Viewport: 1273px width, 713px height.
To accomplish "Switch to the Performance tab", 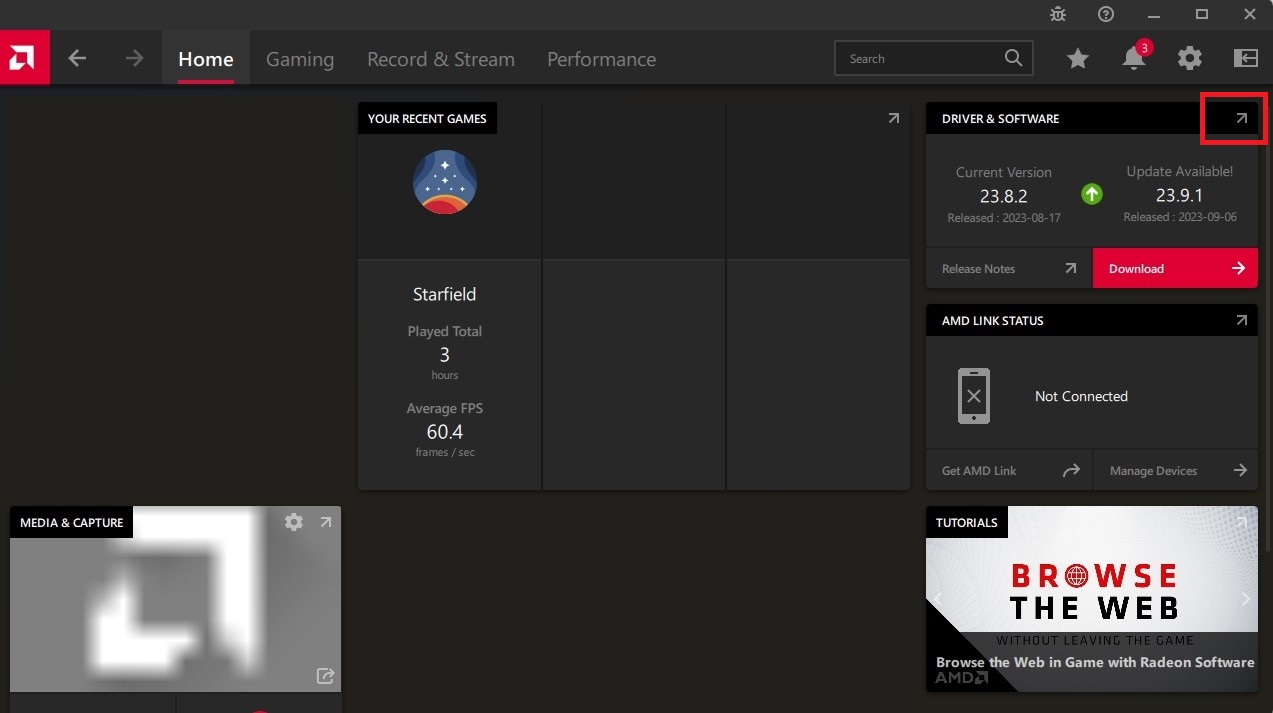I will (601, 59).
